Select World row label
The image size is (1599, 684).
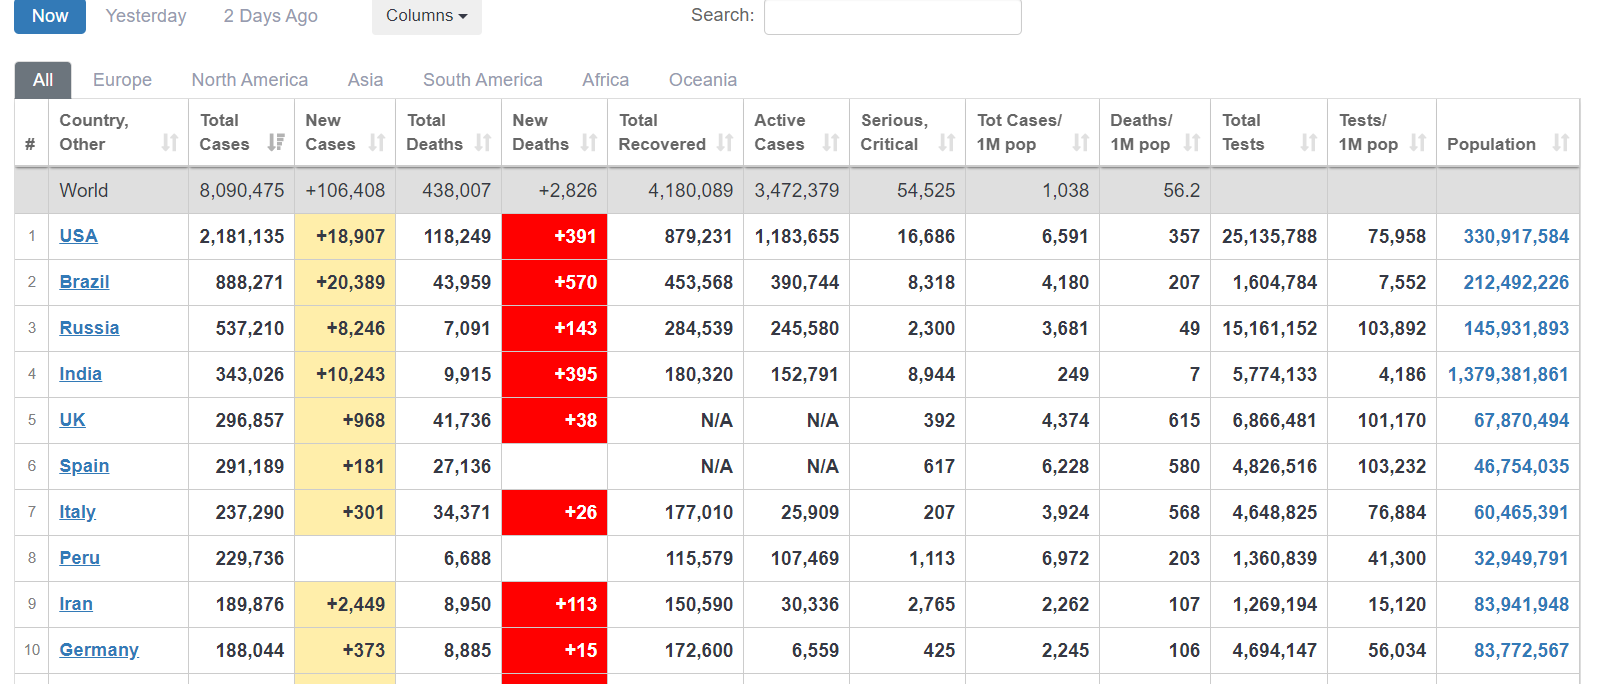[x=84, y=190]
